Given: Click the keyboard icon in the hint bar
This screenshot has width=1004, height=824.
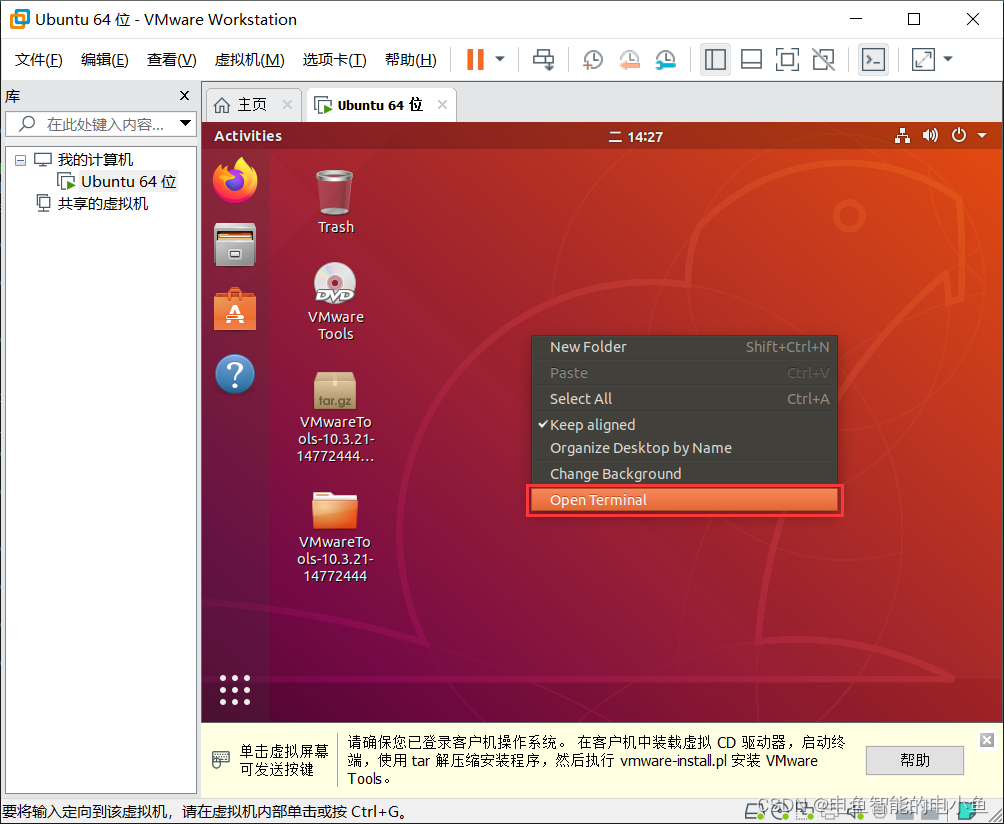Looking at the screenshot, I should tap(221, 760).
